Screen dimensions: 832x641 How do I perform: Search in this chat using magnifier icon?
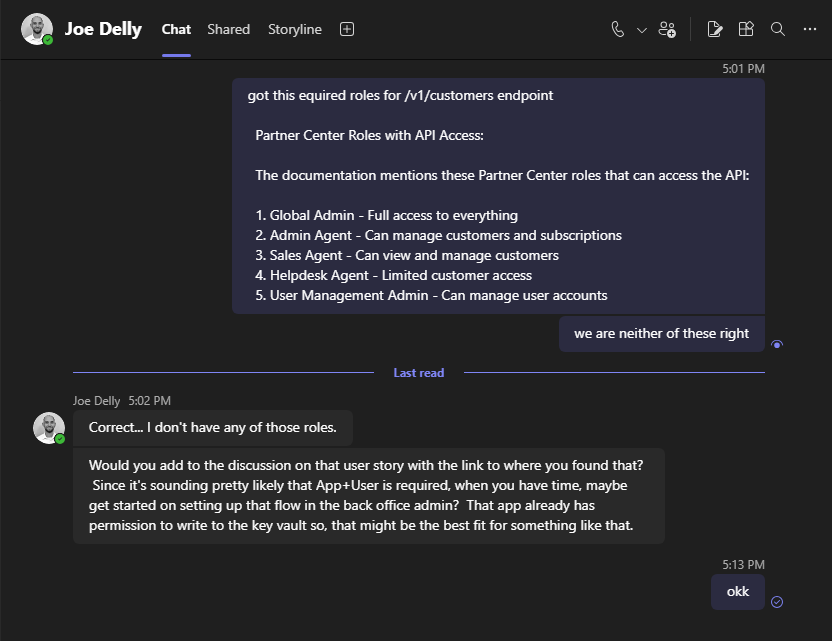(x=778, y=29)
